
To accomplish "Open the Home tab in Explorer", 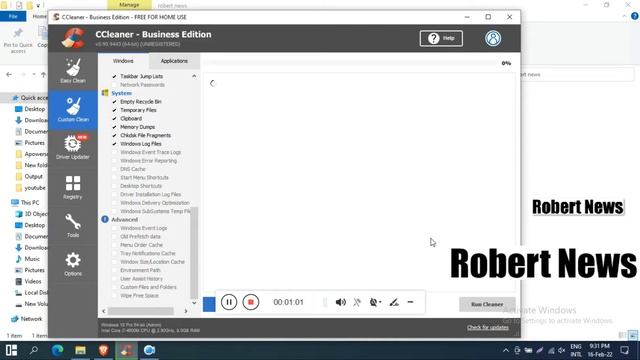I will click(x=39, y=16).
